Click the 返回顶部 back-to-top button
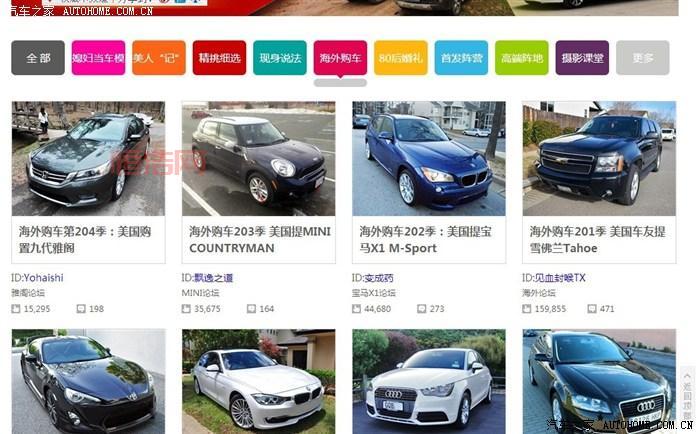This screenshot has width=700, height=434. [x=687, y=395]
